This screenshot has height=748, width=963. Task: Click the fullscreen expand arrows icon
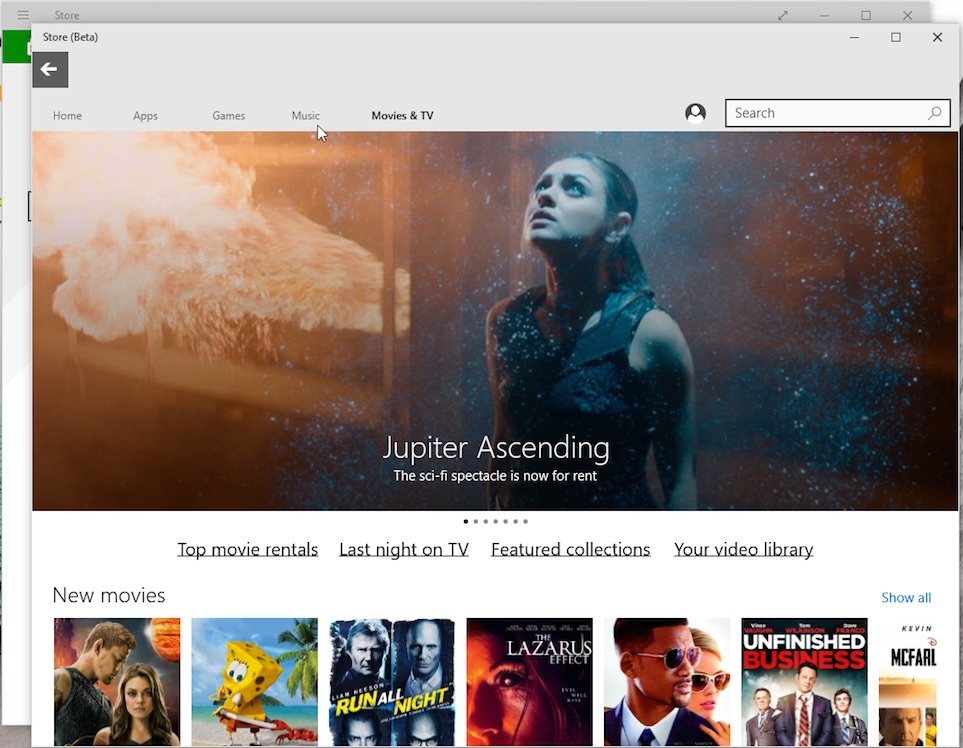click(x=783, y=15)
